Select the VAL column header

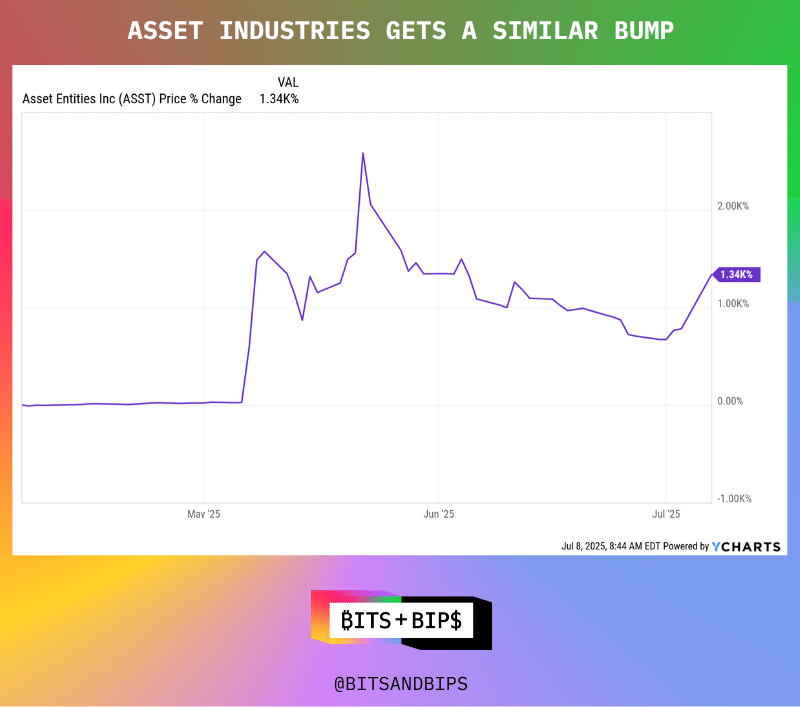[x=288, y=82]
